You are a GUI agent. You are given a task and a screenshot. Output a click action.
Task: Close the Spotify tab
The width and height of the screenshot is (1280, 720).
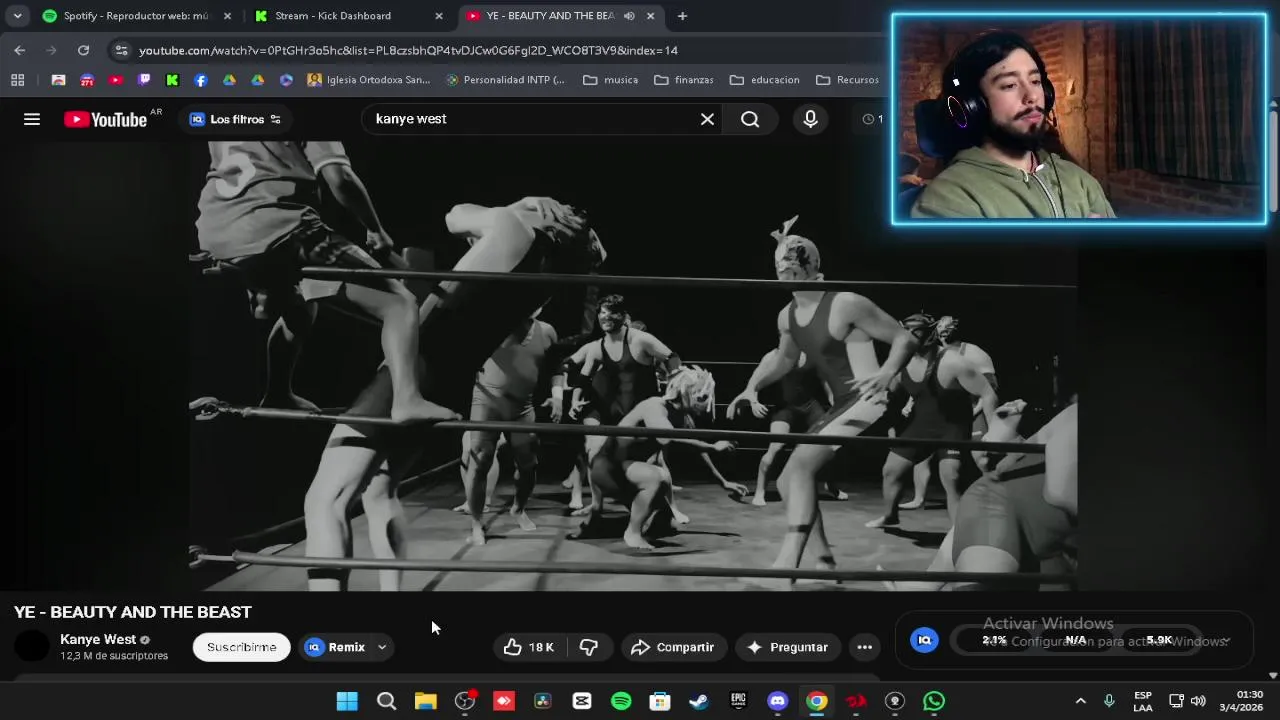(227, 16)
